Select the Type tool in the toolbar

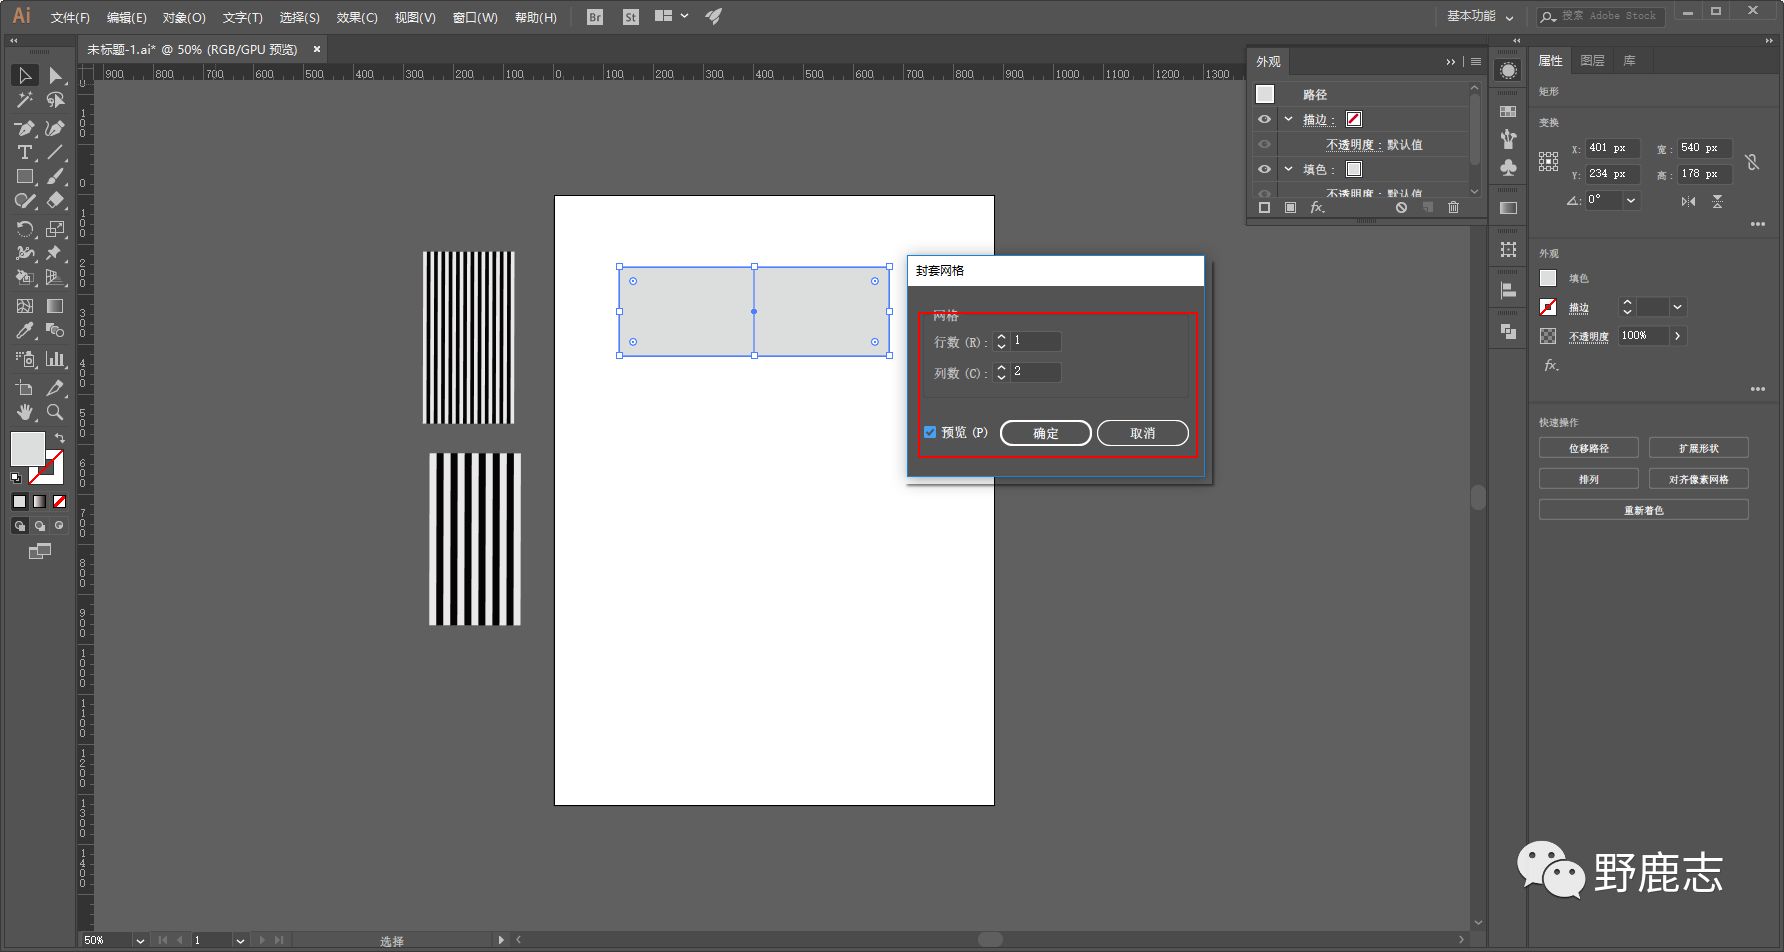click(24, 152)
